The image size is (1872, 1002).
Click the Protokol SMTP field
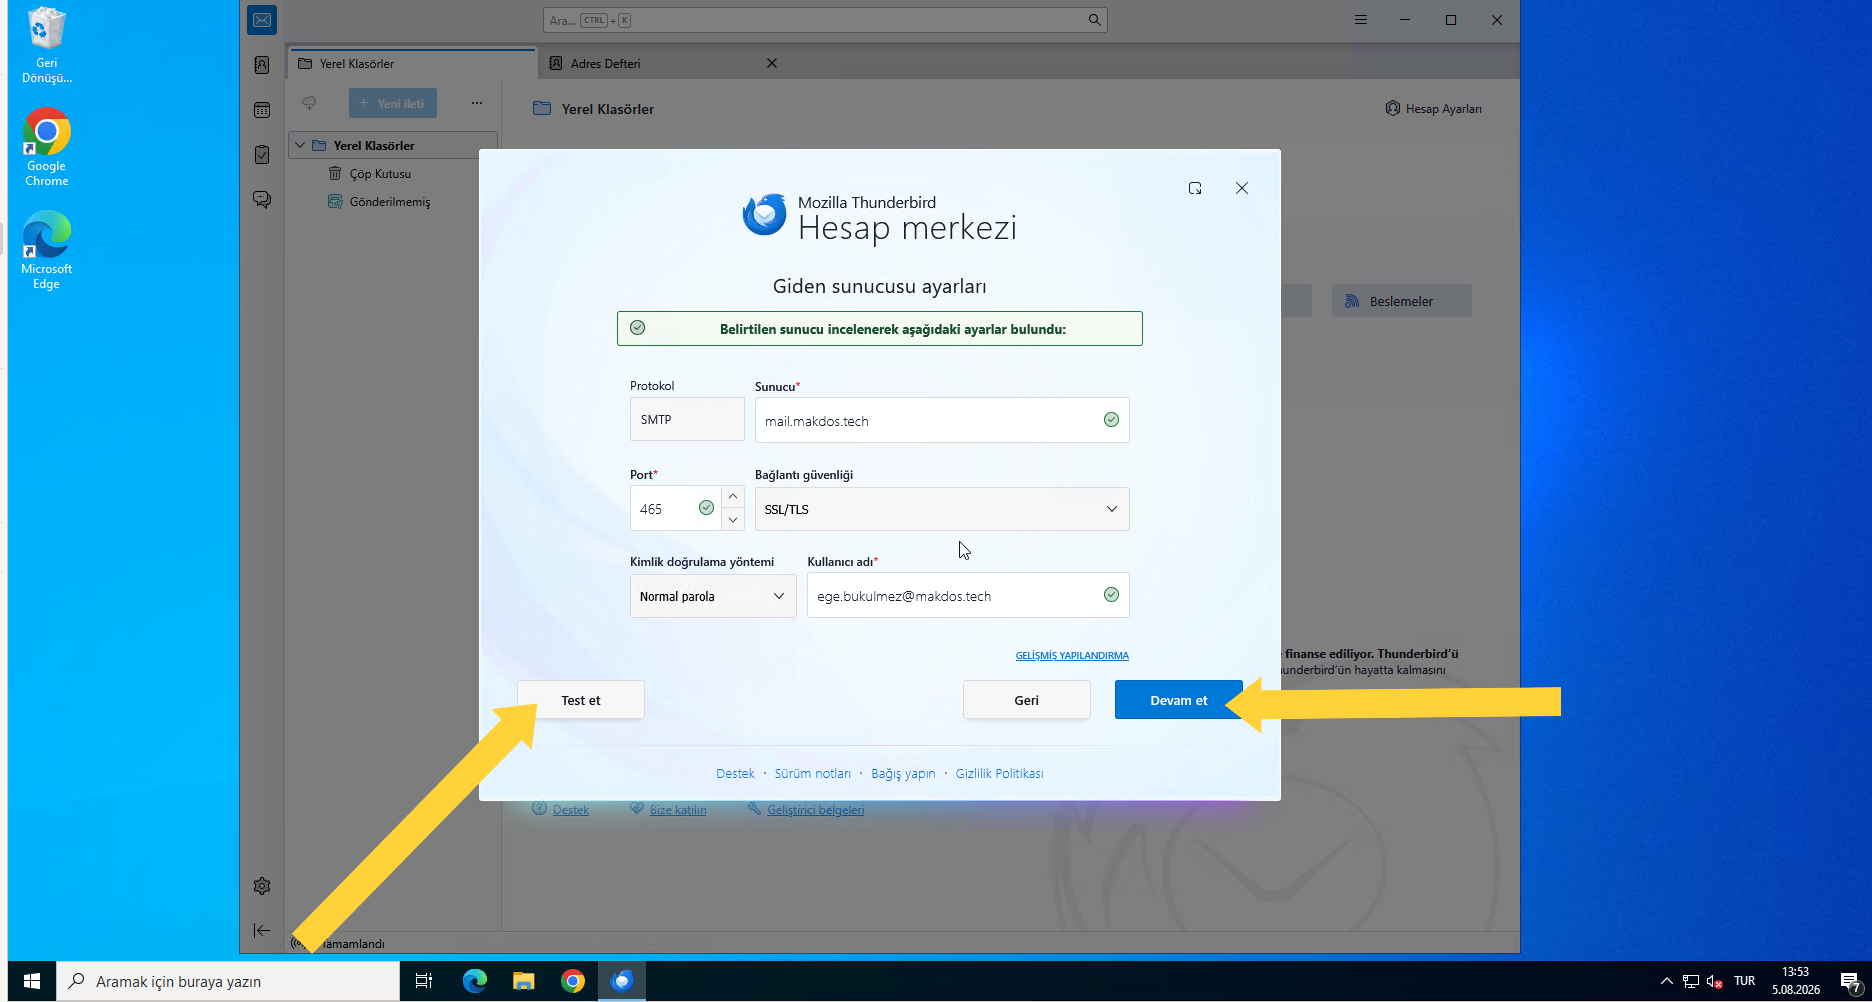click(687, 419)
